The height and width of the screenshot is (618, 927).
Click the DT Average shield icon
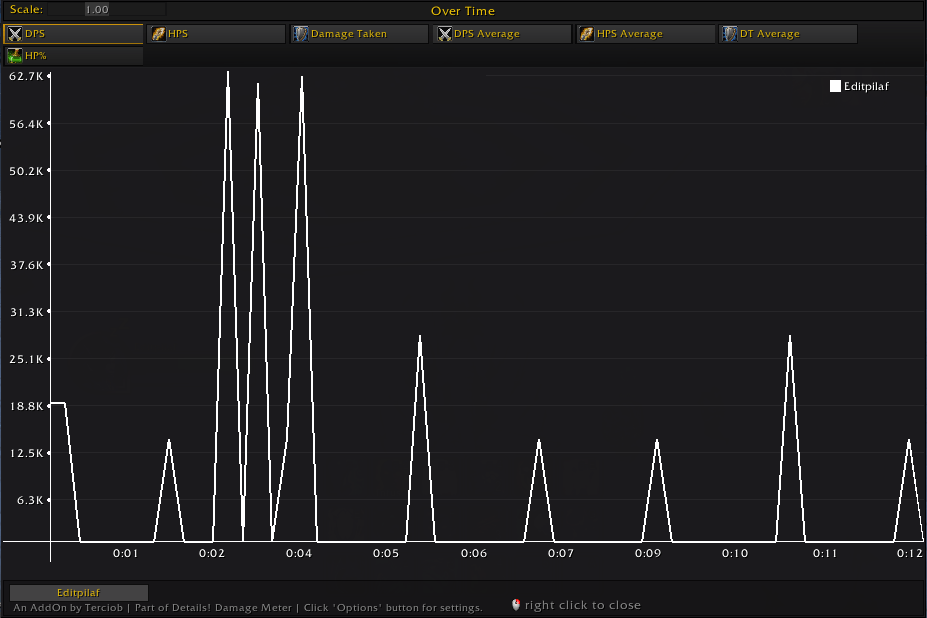point(730,34)
